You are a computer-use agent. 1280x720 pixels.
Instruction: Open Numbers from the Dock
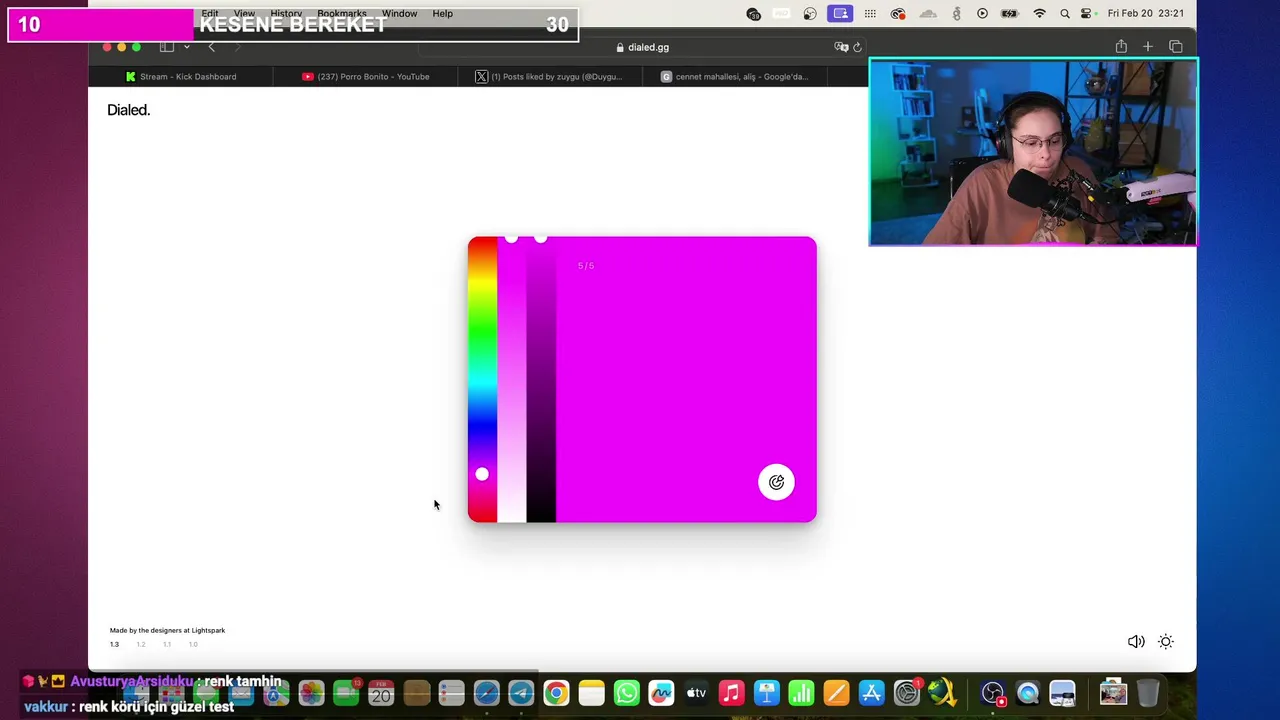point(801,693)
